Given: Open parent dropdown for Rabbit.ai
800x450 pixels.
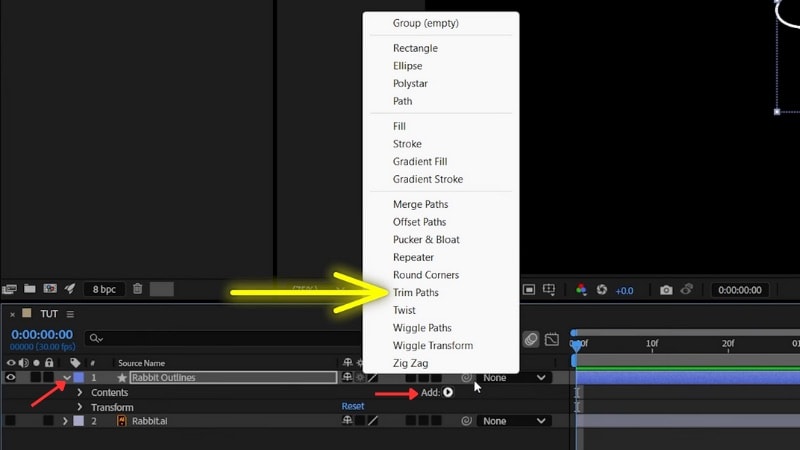Looking at the screenshot, I should (514, 421).
